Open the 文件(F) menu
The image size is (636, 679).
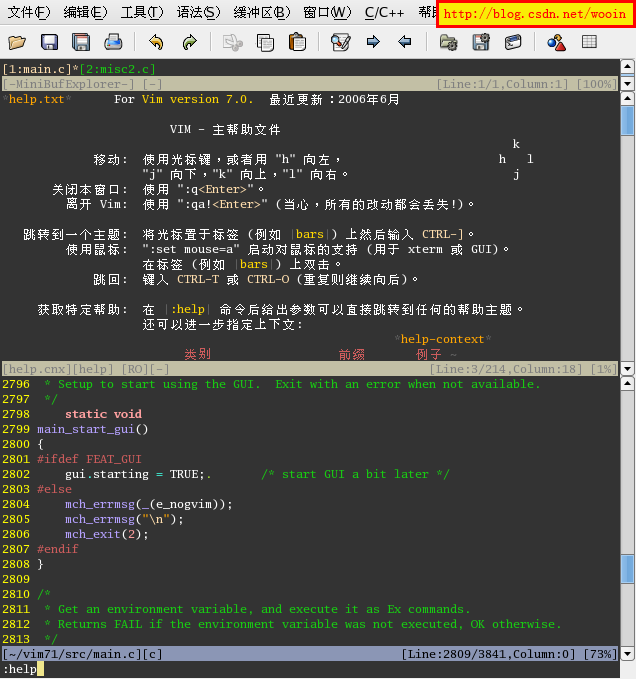pos(29,13)
